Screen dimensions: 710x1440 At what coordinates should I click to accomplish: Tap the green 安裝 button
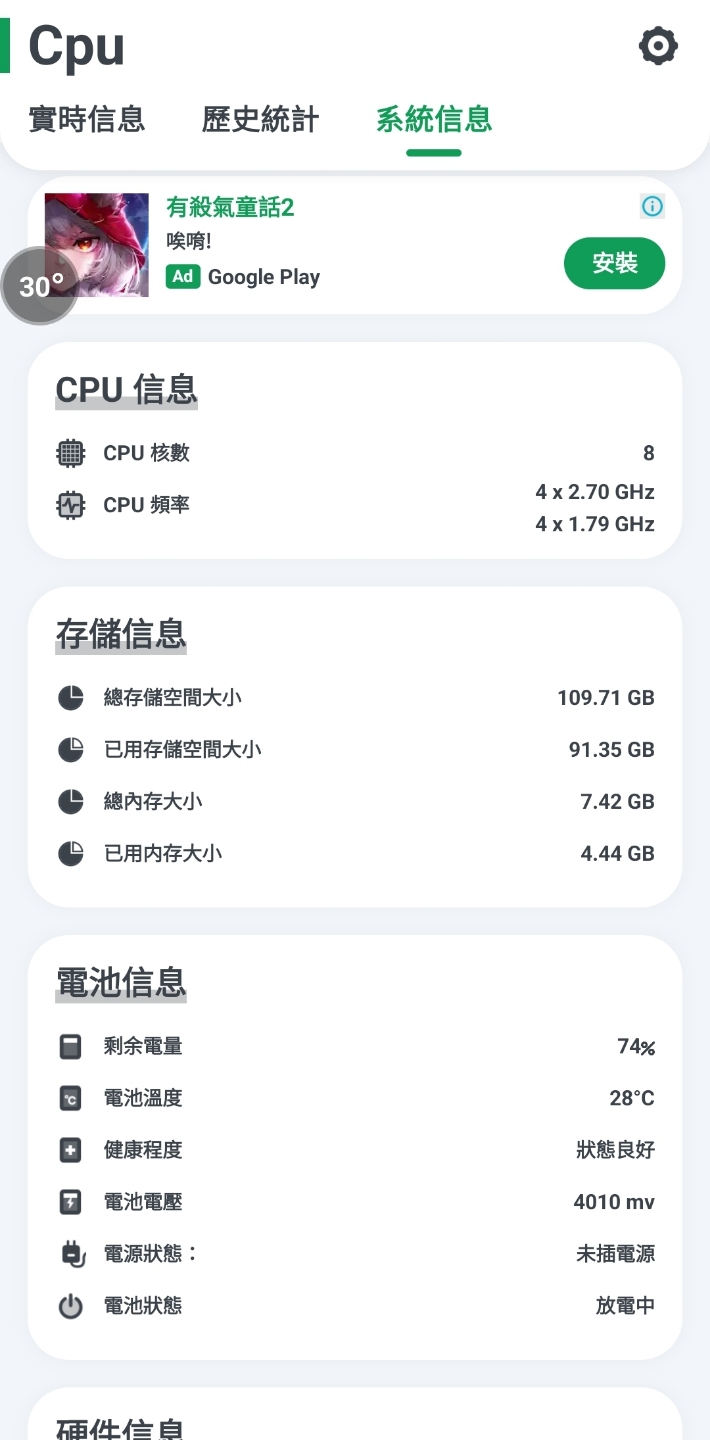(x=614, y=263)
